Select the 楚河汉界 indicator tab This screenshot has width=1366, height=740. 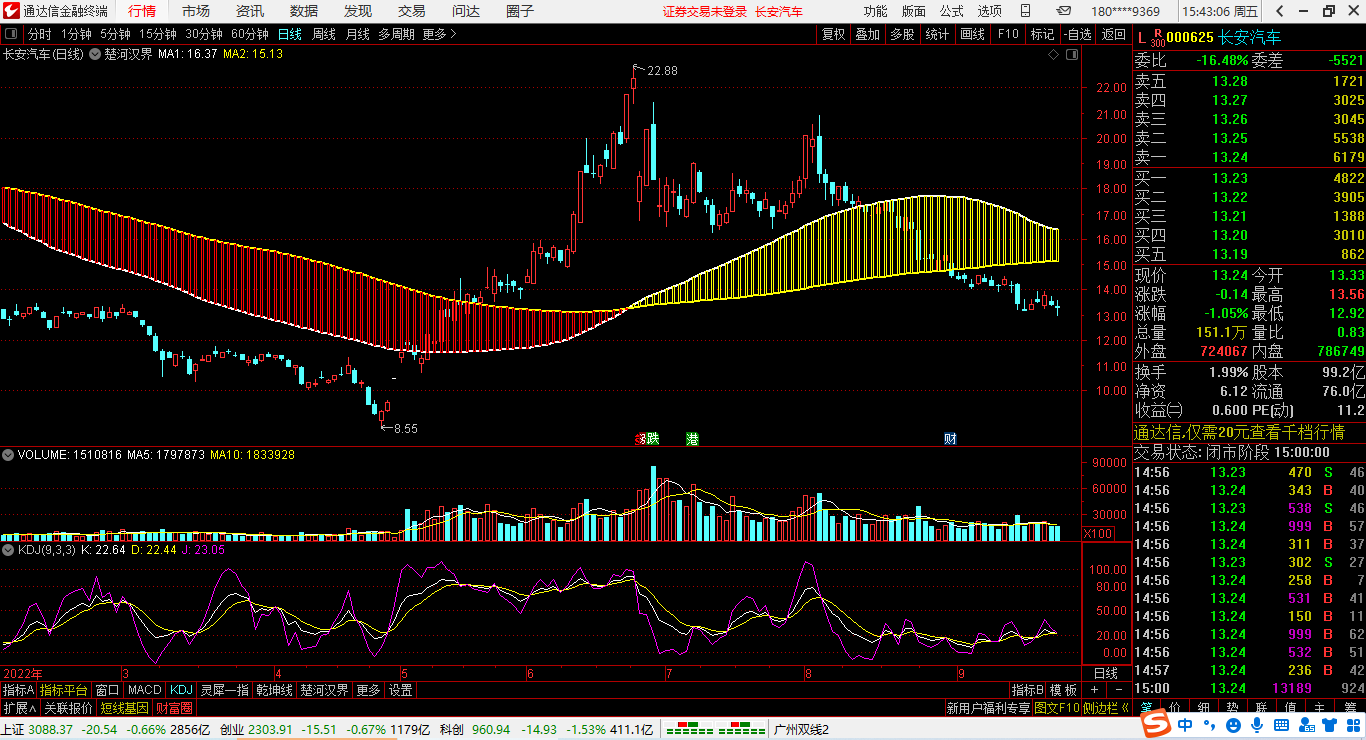click(324, 690)
